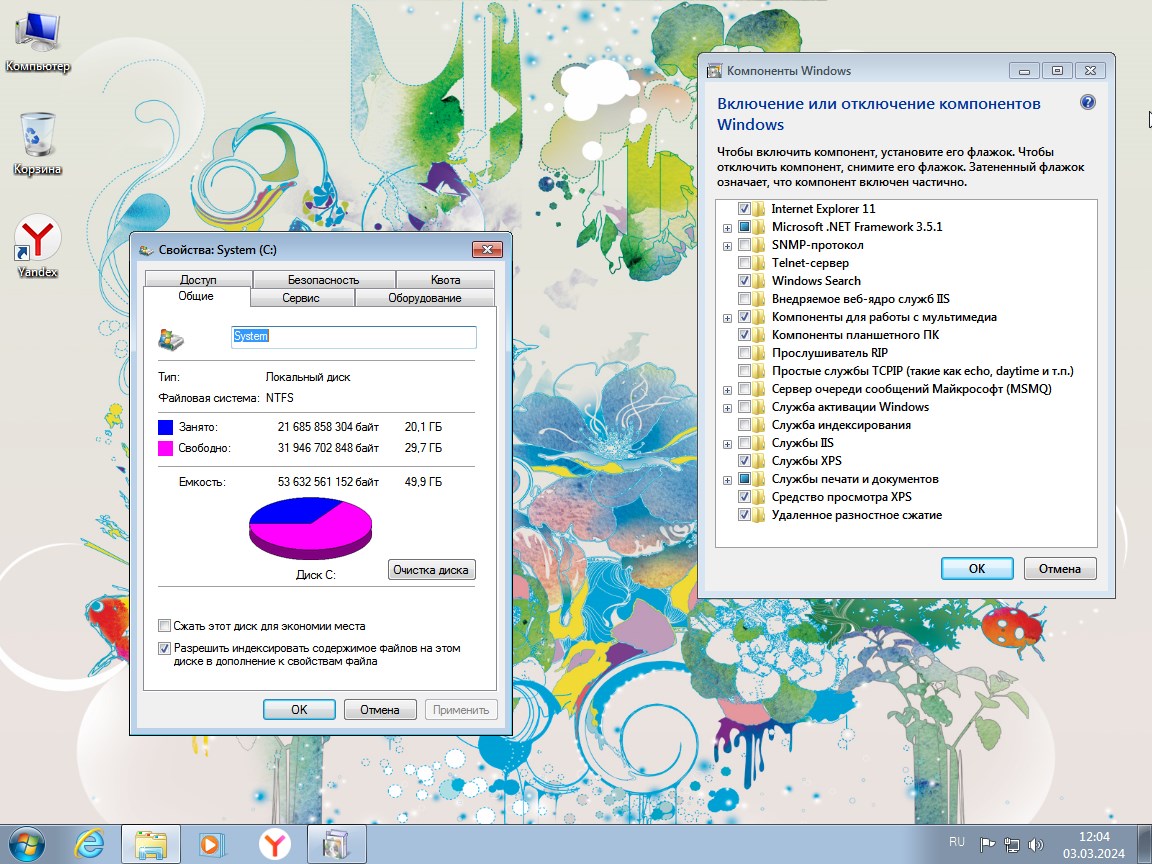Switch to the Оборудование tab
Viewport: 1152px width, 864px height.
point(425,298)
